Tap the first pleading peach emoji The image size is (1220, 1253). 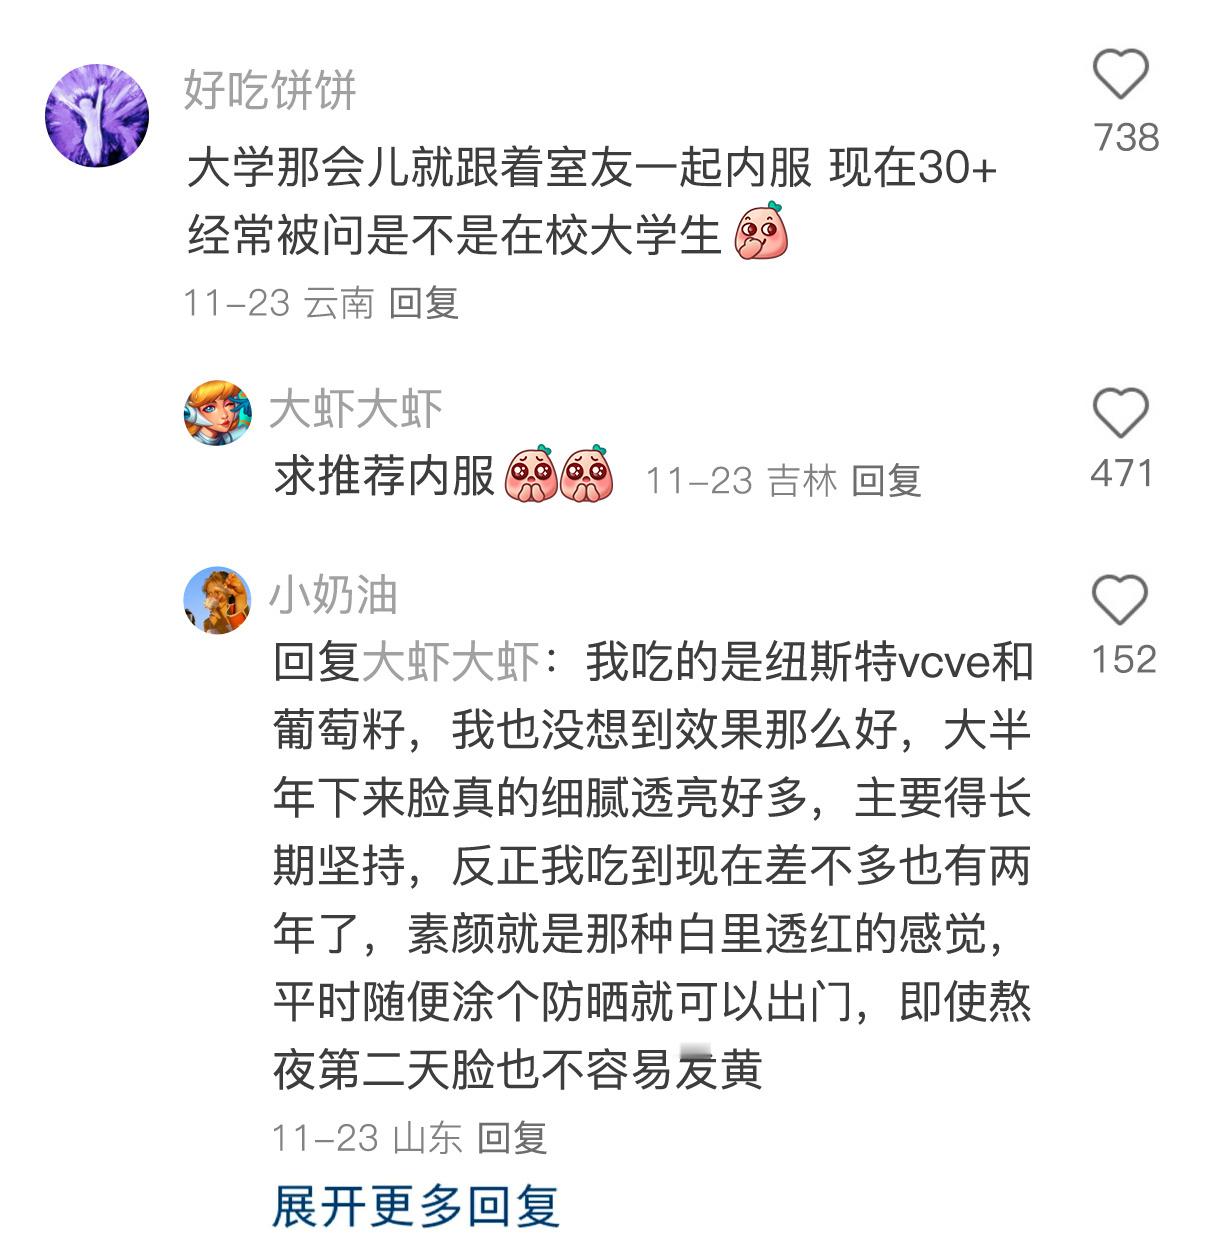click(532, 474)
